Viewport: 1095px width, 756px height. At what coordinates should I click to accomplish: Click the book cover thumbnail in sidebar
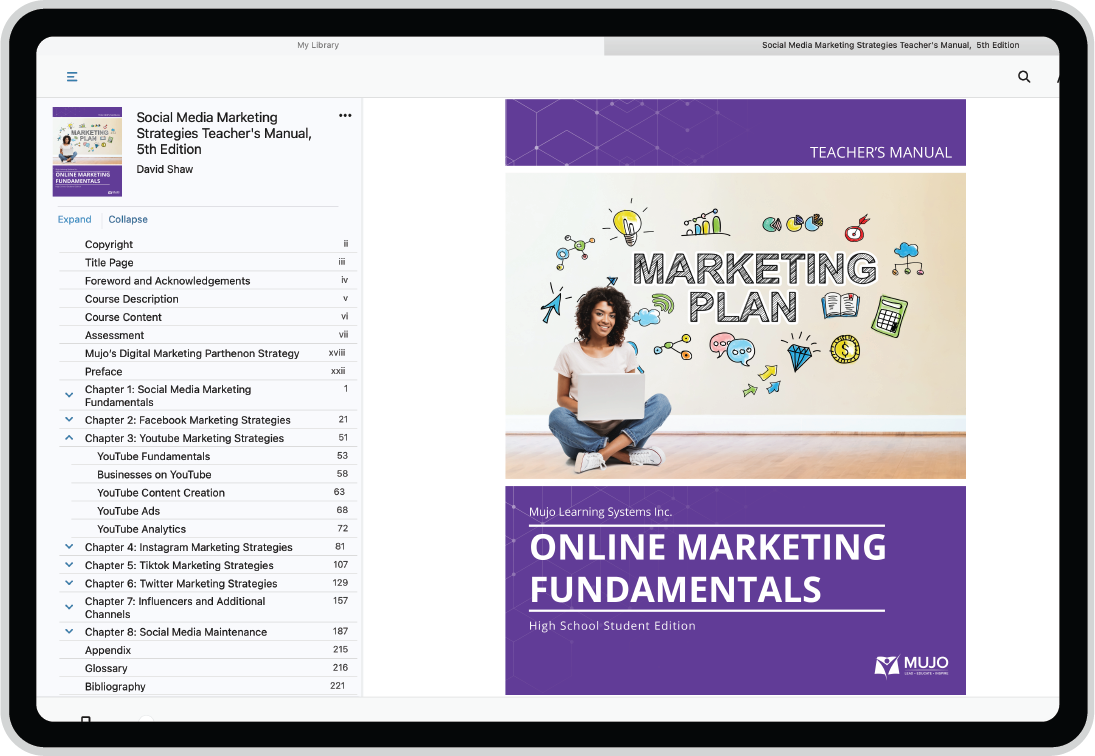[x=87, y=151]
